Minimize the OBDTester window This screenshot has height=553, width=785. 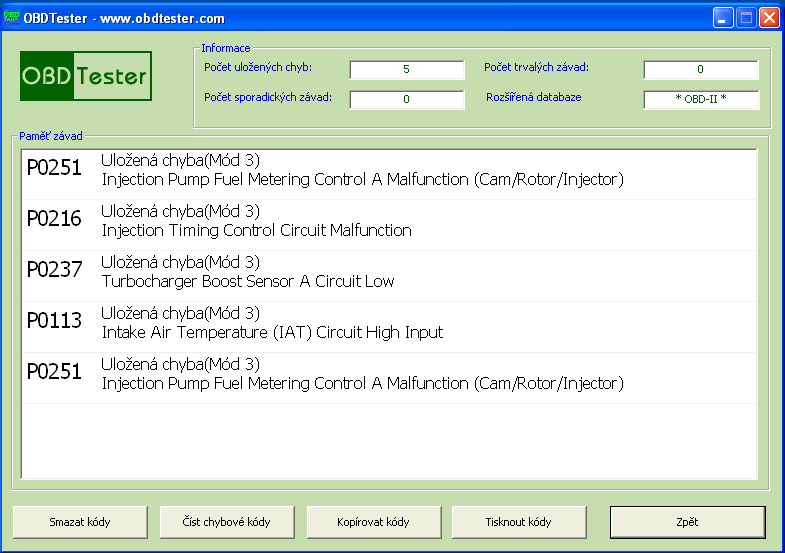tap(723, 17)
